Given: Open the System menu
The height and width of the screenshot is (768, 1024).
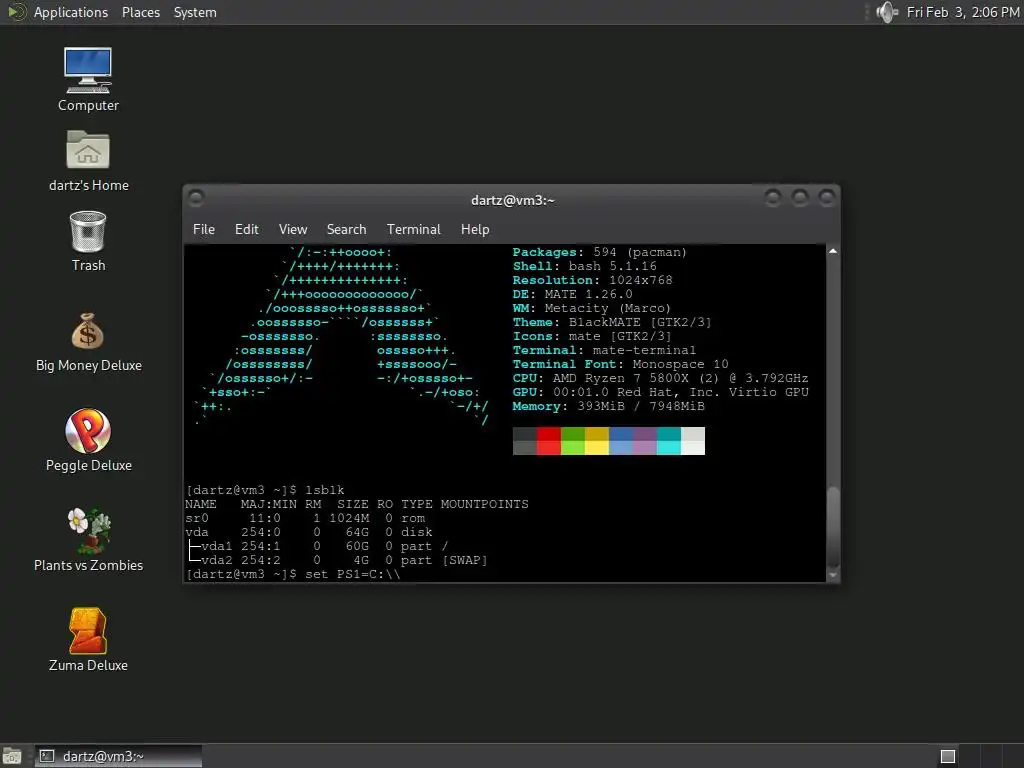Looking at the screenshot, I should click(x=195, y=12).
